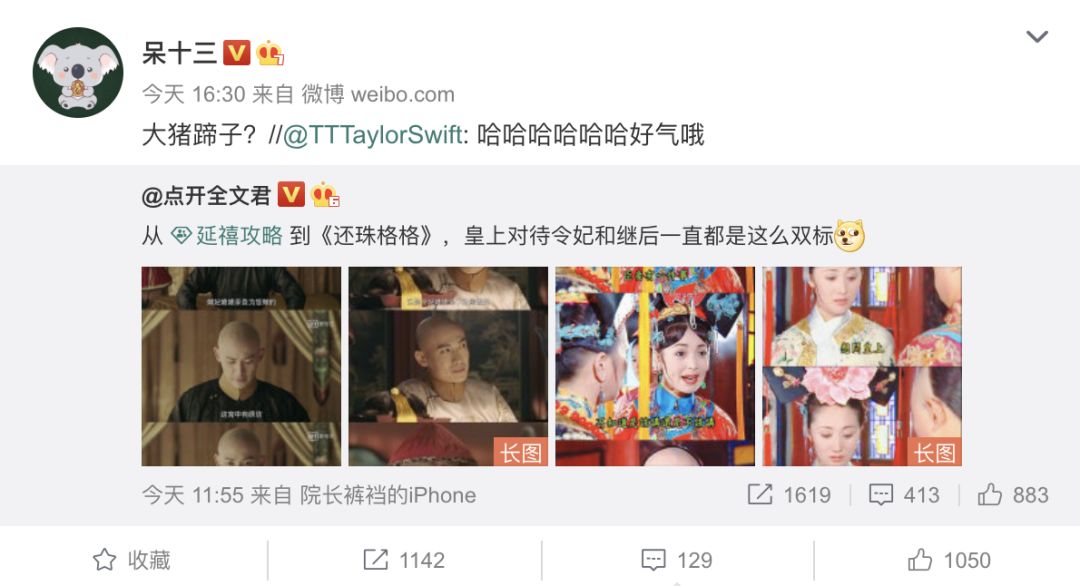Open the @点开全文君 original poster link
1080x586 pixels.
coord(206,196)
